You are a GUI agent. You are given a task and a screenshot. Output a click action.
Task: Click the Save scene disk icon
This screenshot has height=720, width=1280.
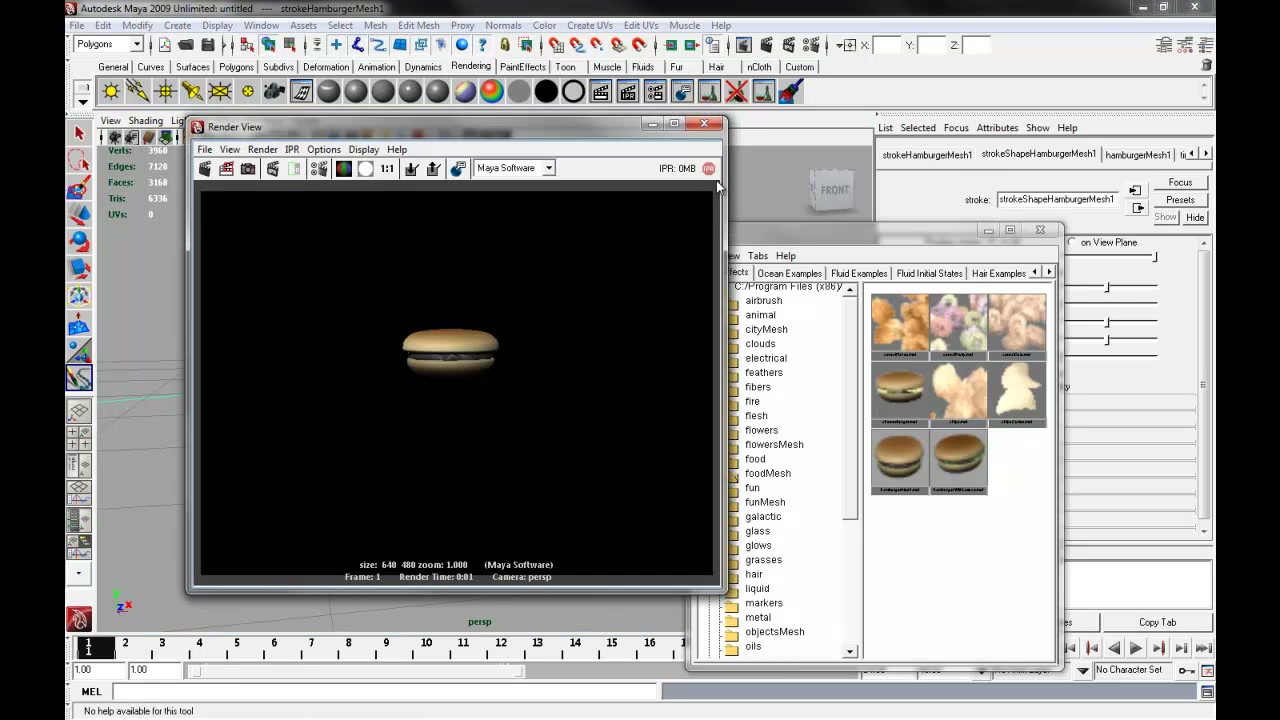(208, 45)
